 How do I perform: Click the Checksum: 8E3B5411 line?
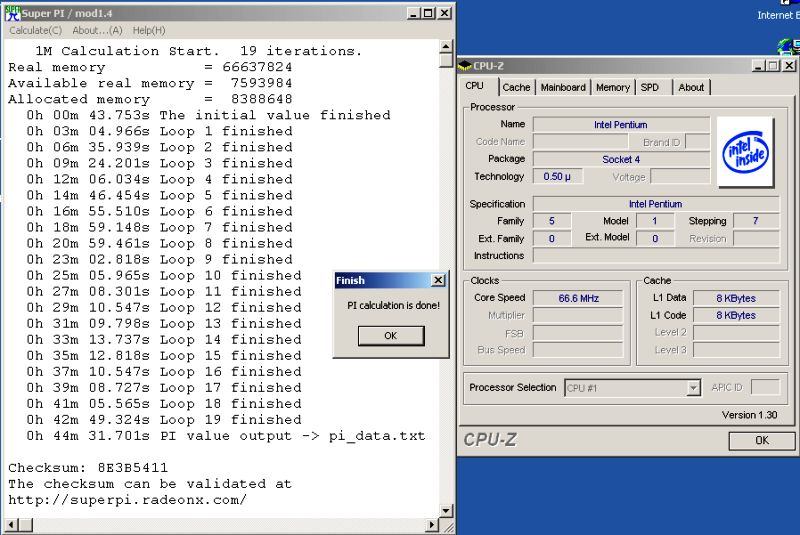click(x=88, y=468)
